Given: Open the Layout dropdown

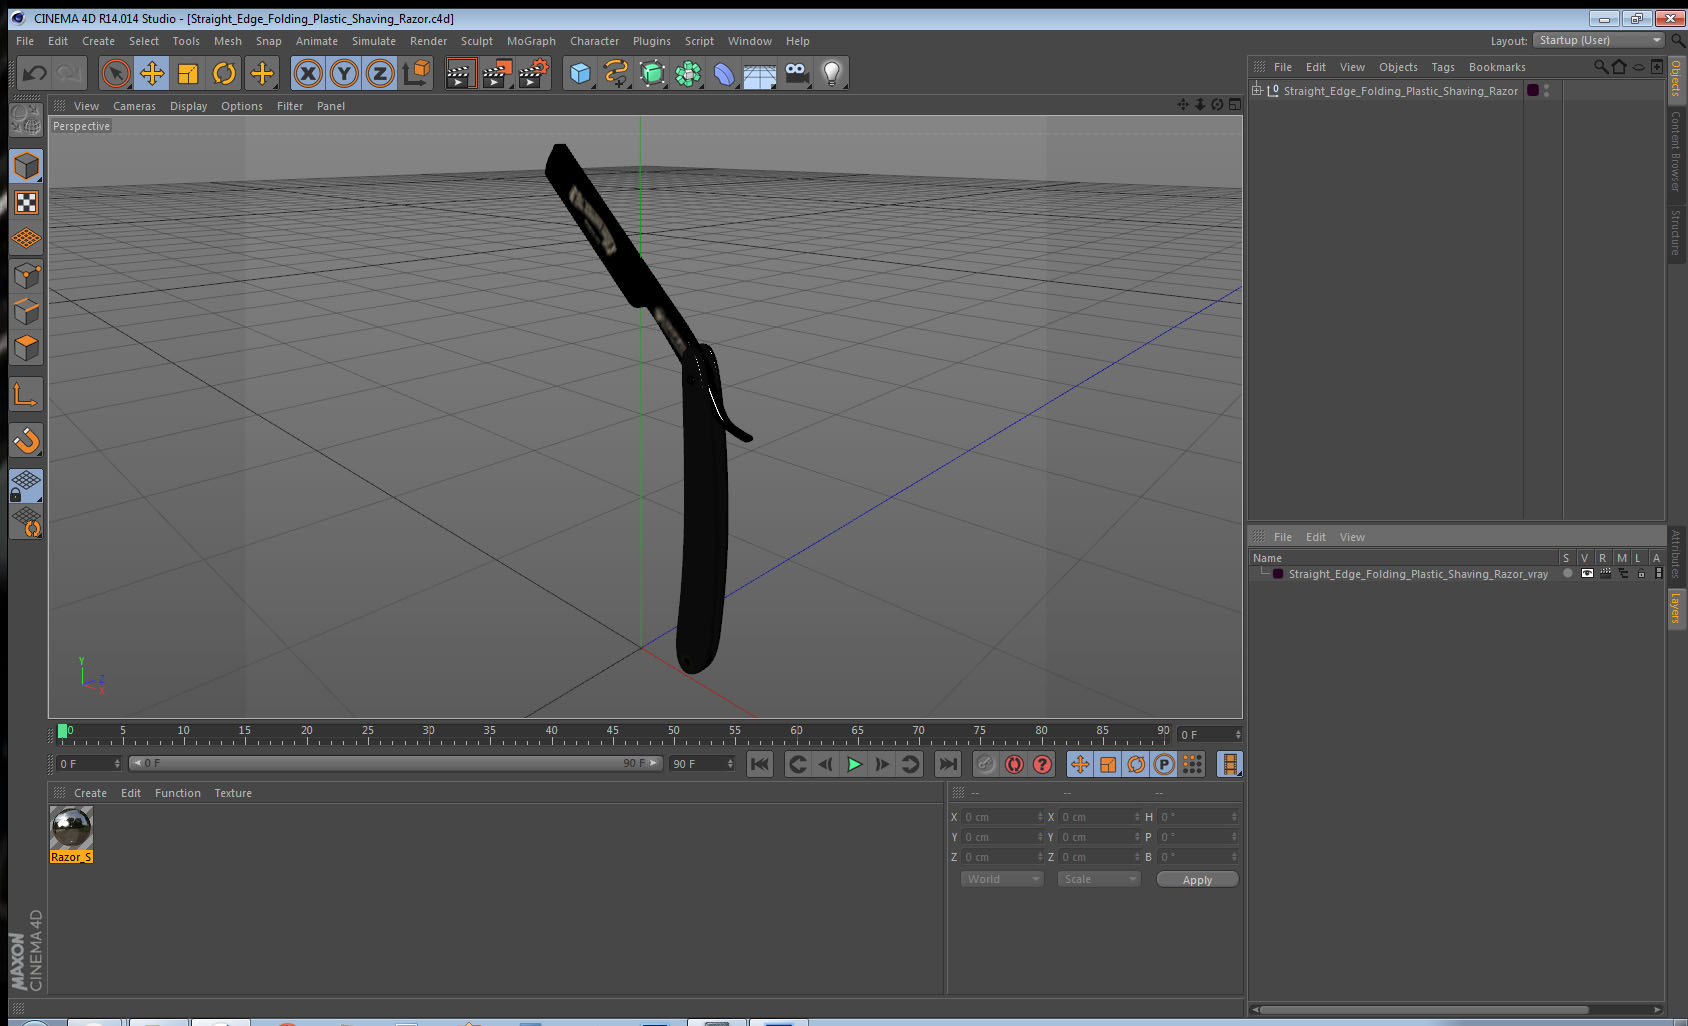Looking at the screenshot, I should pos(1597,41).
